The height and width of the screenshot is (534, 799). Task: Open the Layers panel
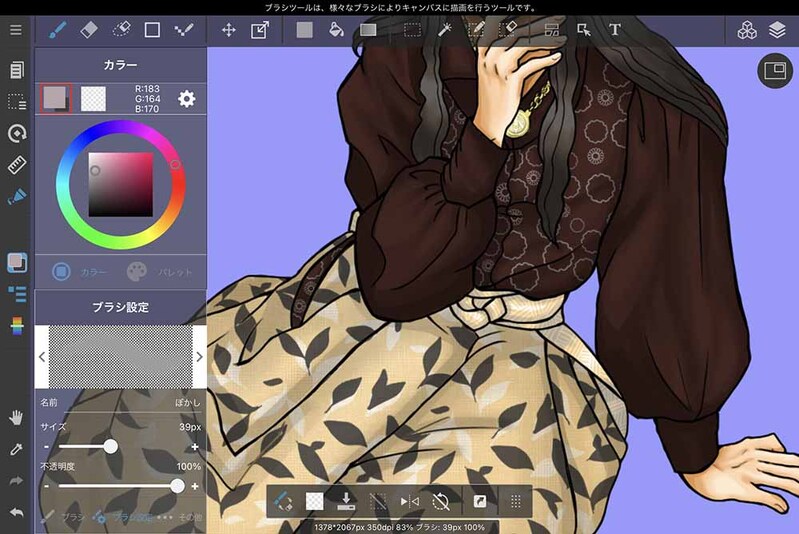pos(777,30)
